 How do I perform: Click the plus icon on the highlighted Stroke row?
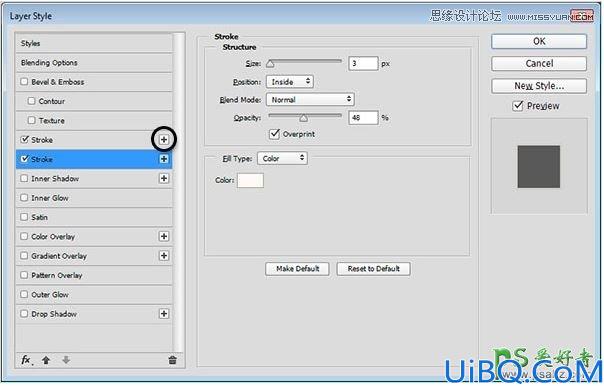pos(164,159)
